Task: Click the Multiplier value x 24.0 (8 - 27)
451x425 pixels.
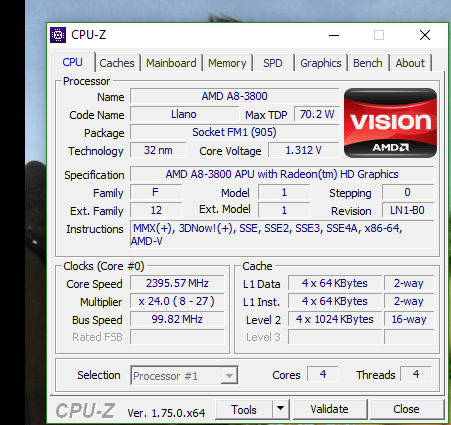Action: click(177, 301)
